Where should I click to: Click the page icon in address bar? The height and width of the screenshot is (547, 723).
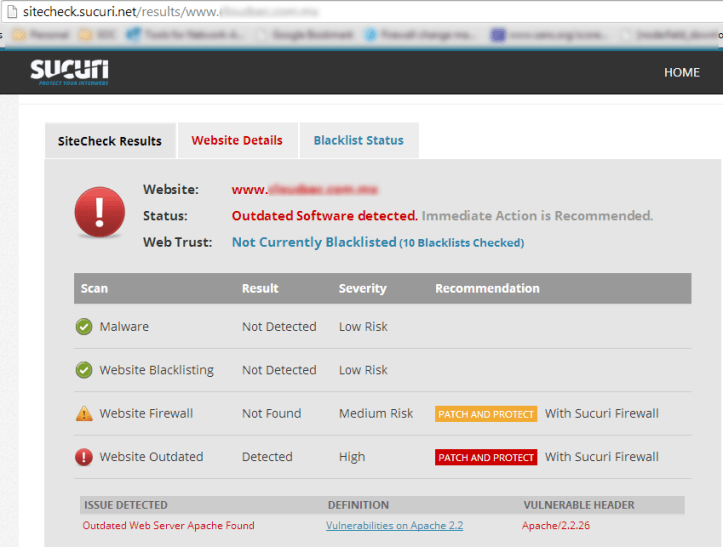click(11, 10)
